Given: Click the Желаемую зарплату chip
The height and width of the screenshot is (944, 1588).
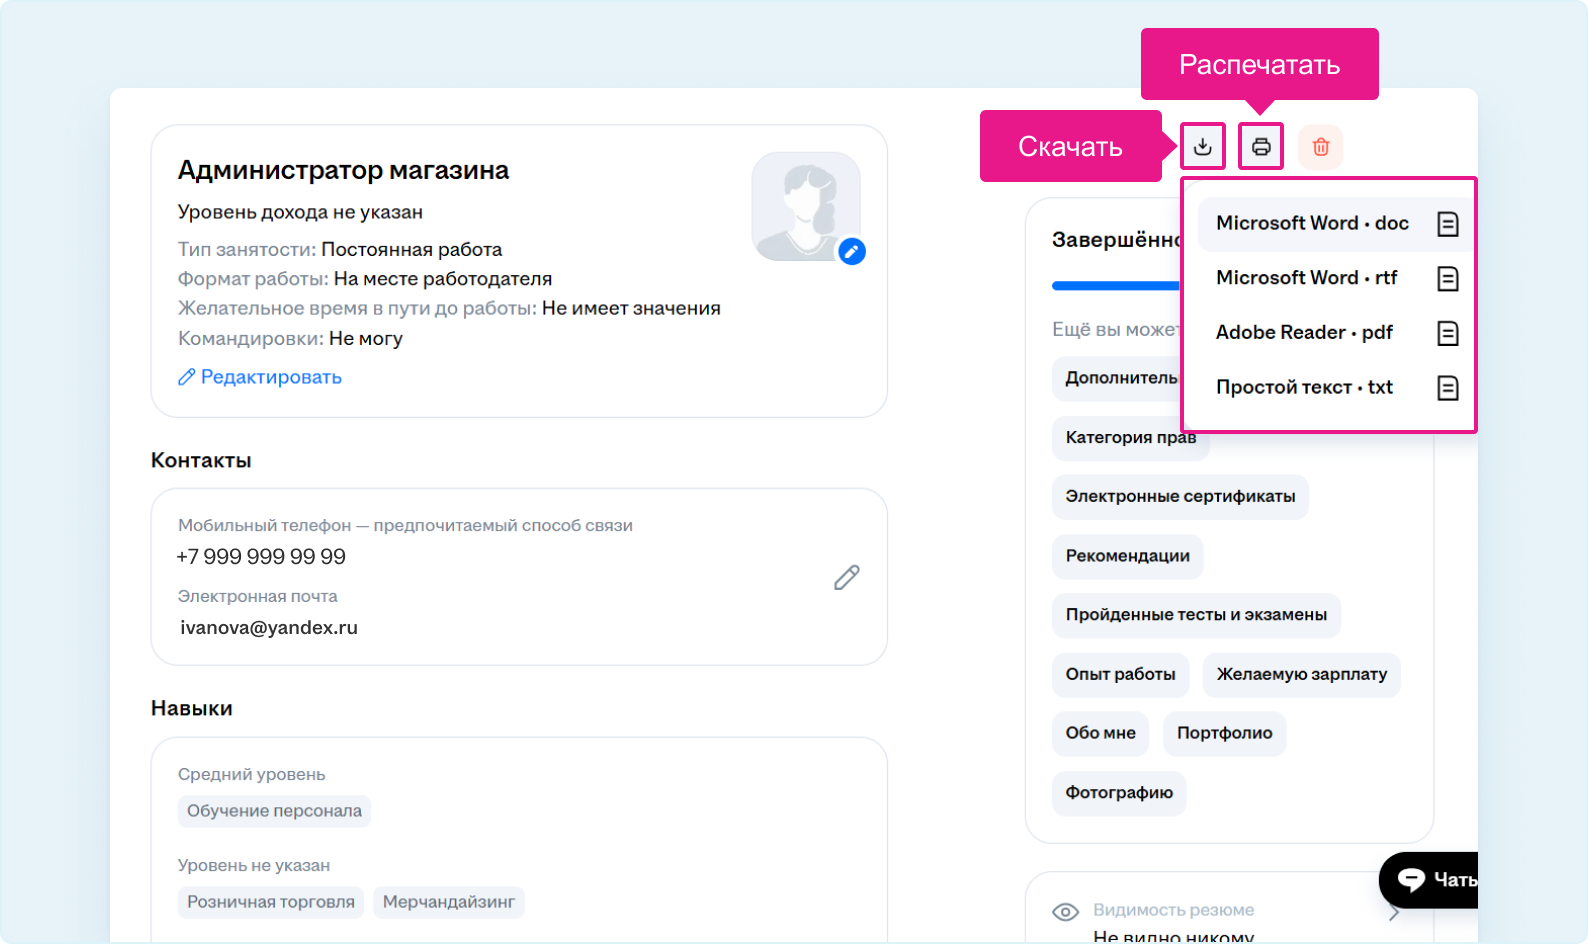Looking at the screenshot, I should click(1301, 674).
